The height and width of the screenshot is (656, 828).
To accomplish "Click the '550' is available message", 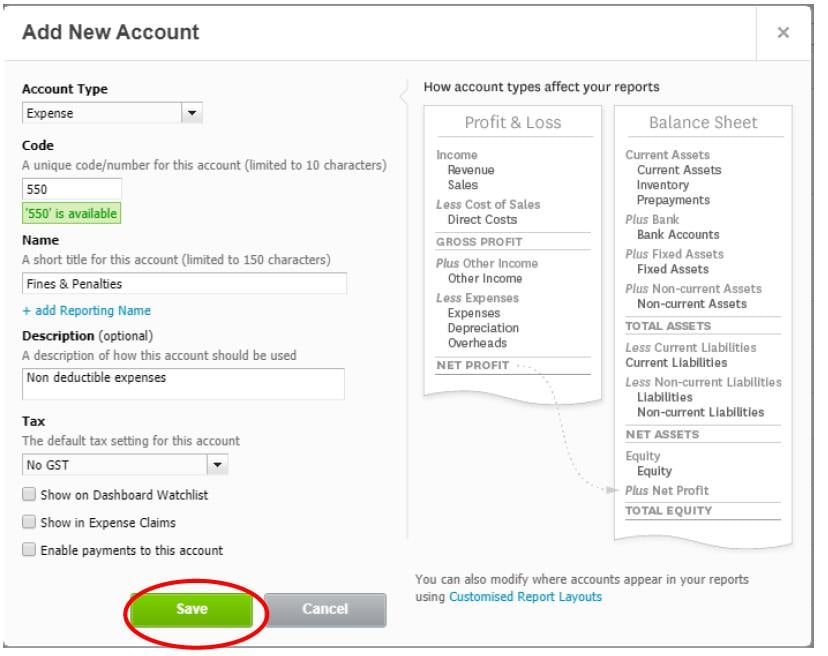I will click(71, 213).
